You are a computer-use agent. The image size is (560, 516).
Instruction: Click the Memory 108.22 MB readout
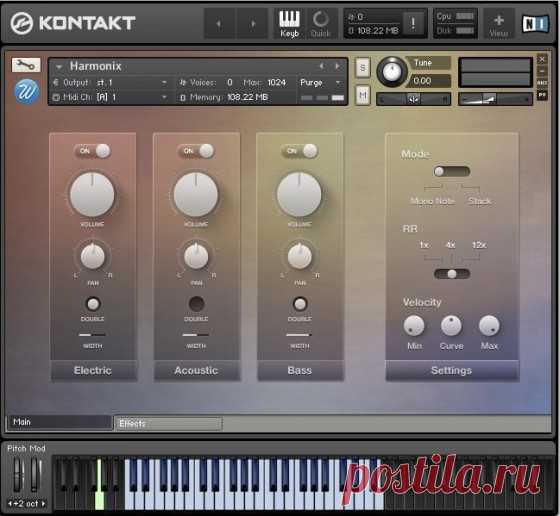[x=247, y=97]
